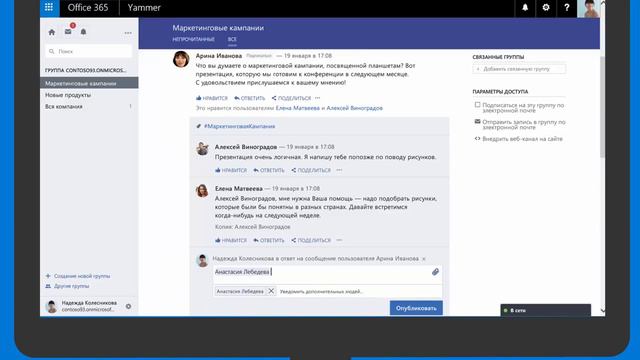
Task: Click the pencil edit topics icon
Action: 198,126
